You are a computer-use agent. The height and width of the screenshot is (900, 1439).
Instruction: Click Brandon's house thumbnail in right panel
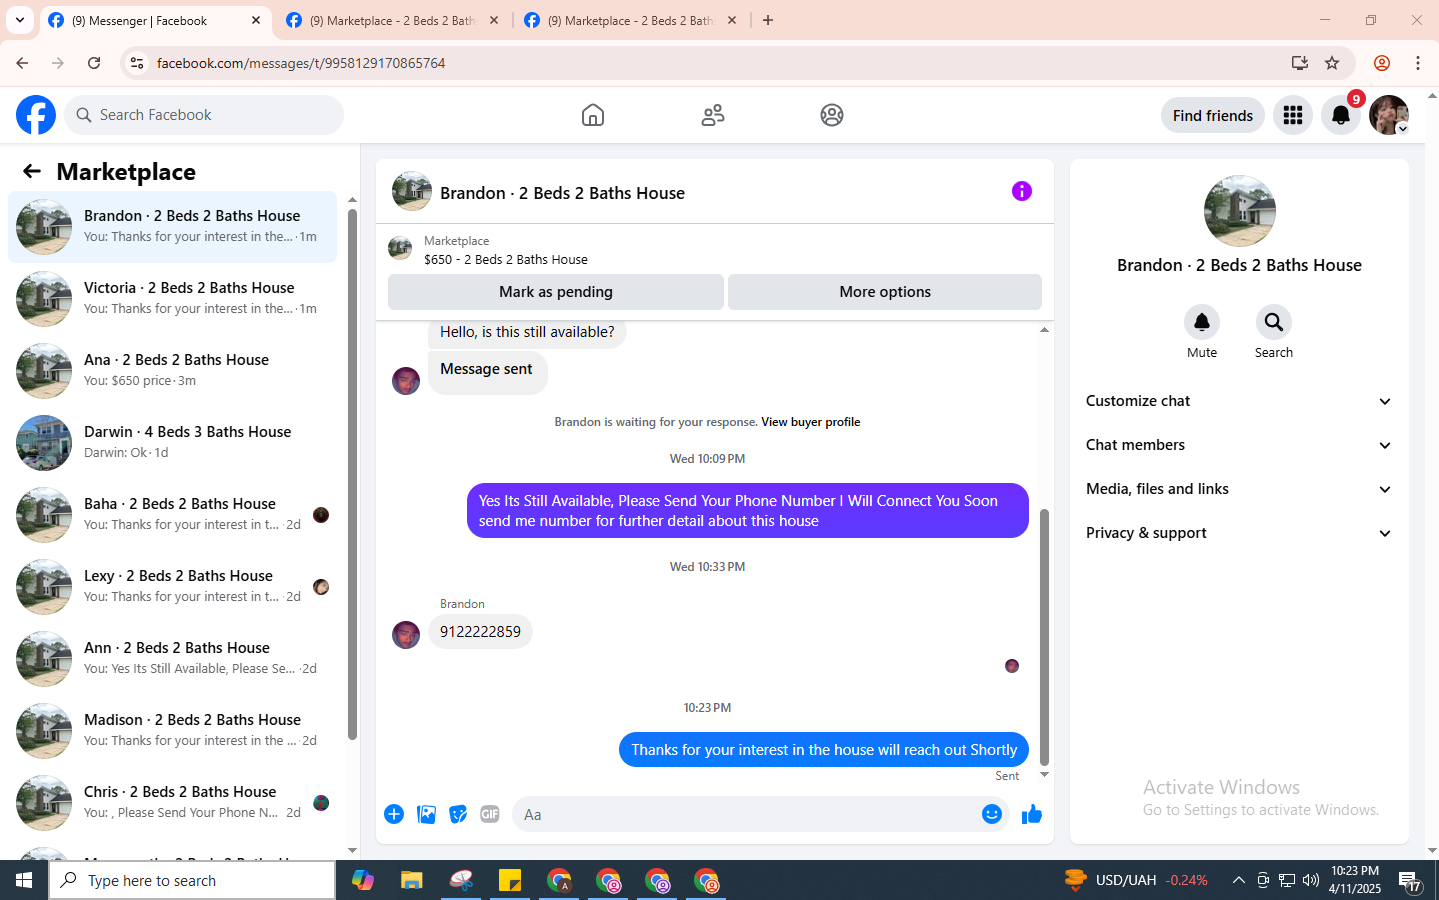tap(1239, 211)
